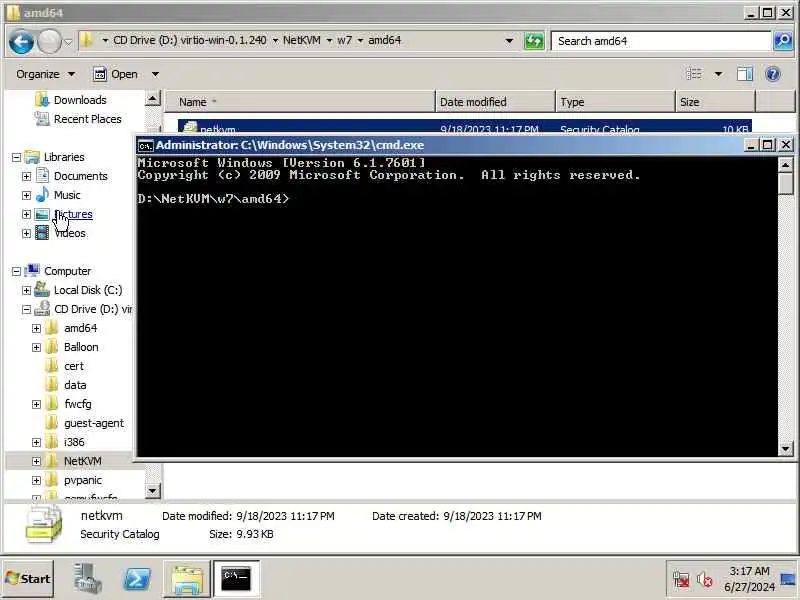Select the i386 folder in the tree
The width and height of the screenshot is (800, 600).
click(x=74, y=442)
